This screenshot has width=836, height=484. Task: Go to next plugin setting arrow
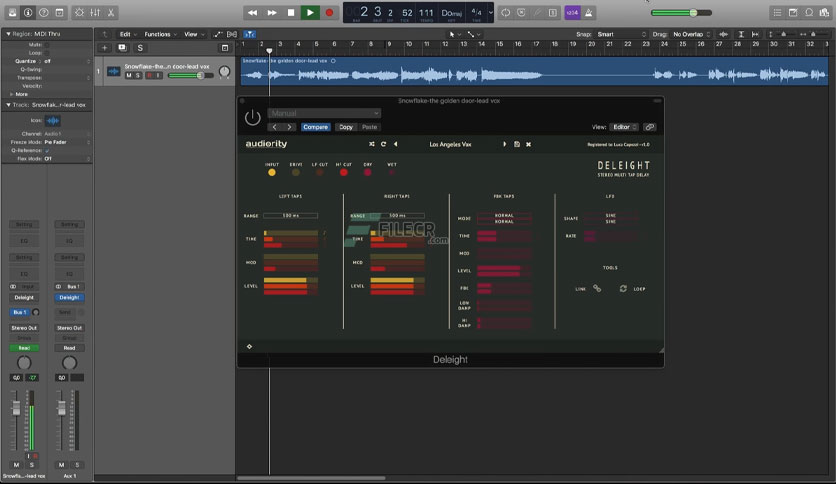290,127
